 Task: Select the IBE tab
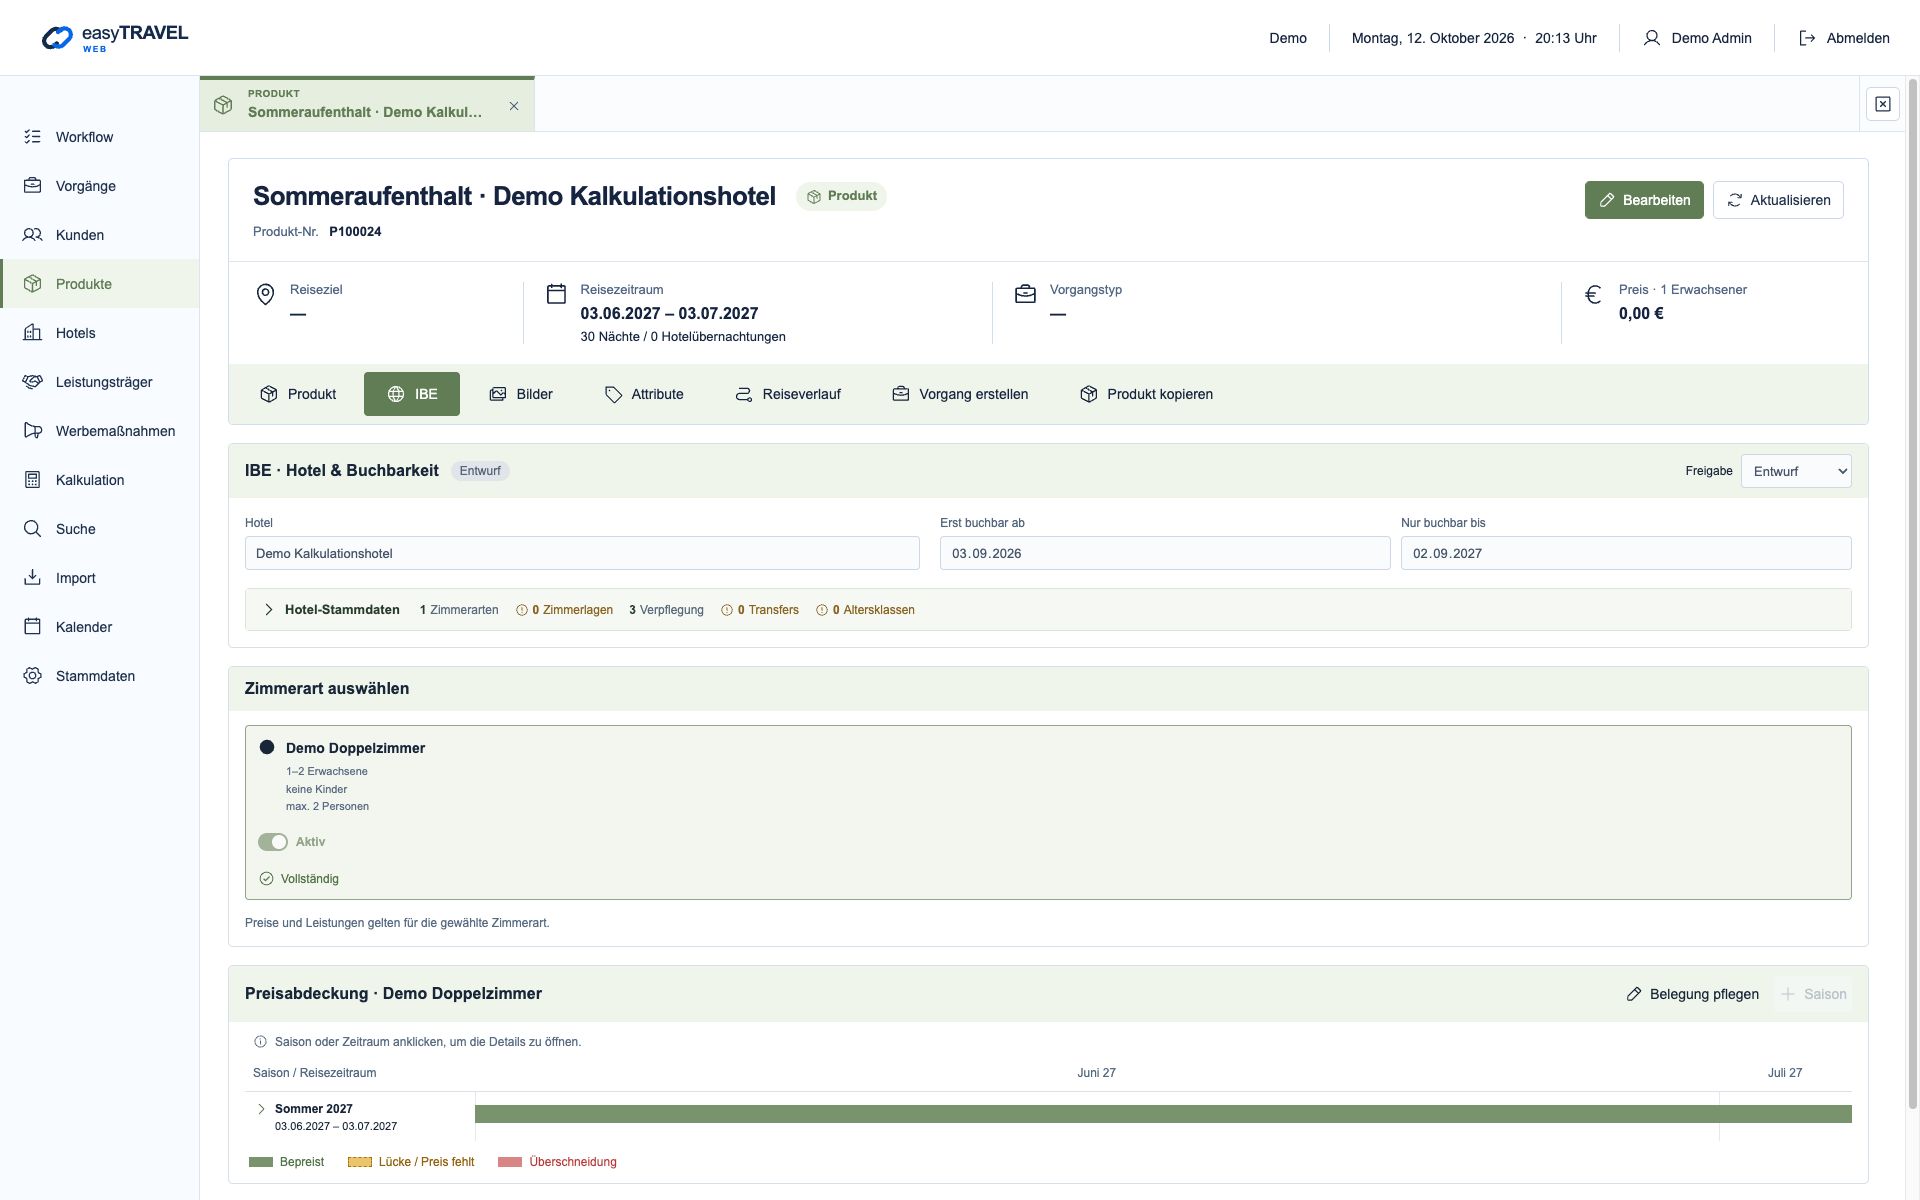click(x=412, y=394)
